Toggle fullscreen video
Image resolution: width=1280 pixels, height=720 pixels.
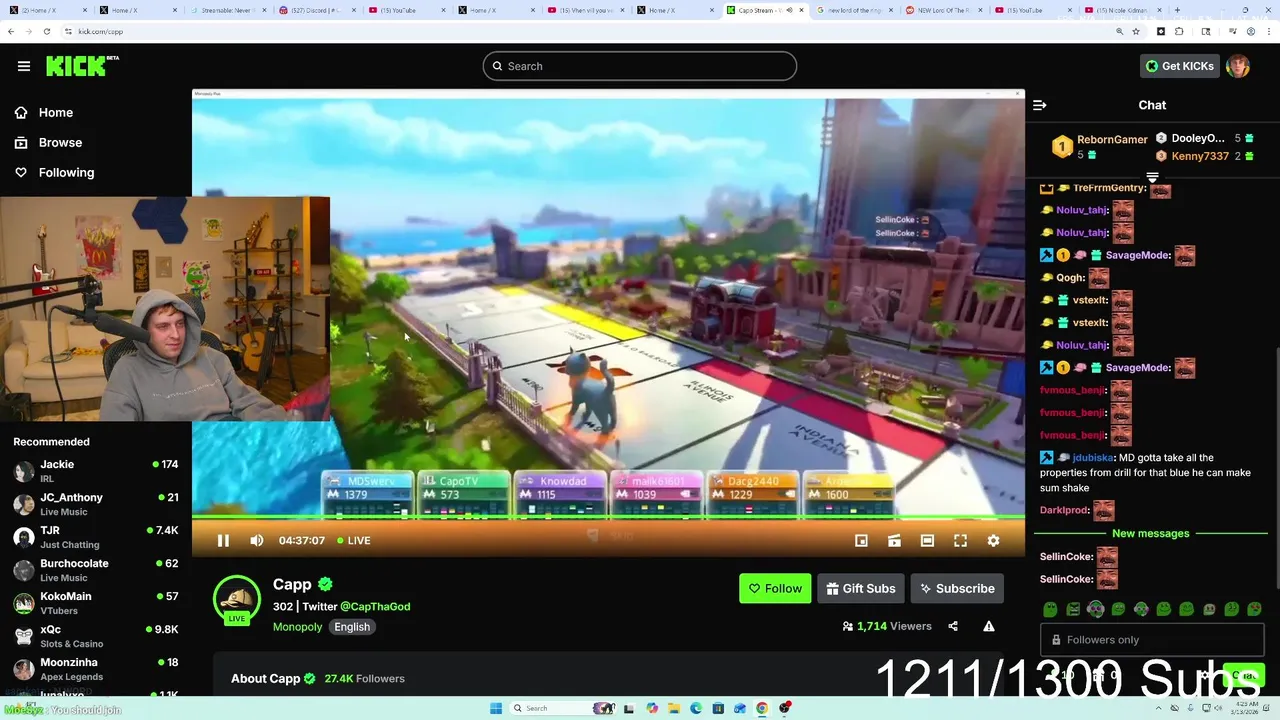point(960,541)
